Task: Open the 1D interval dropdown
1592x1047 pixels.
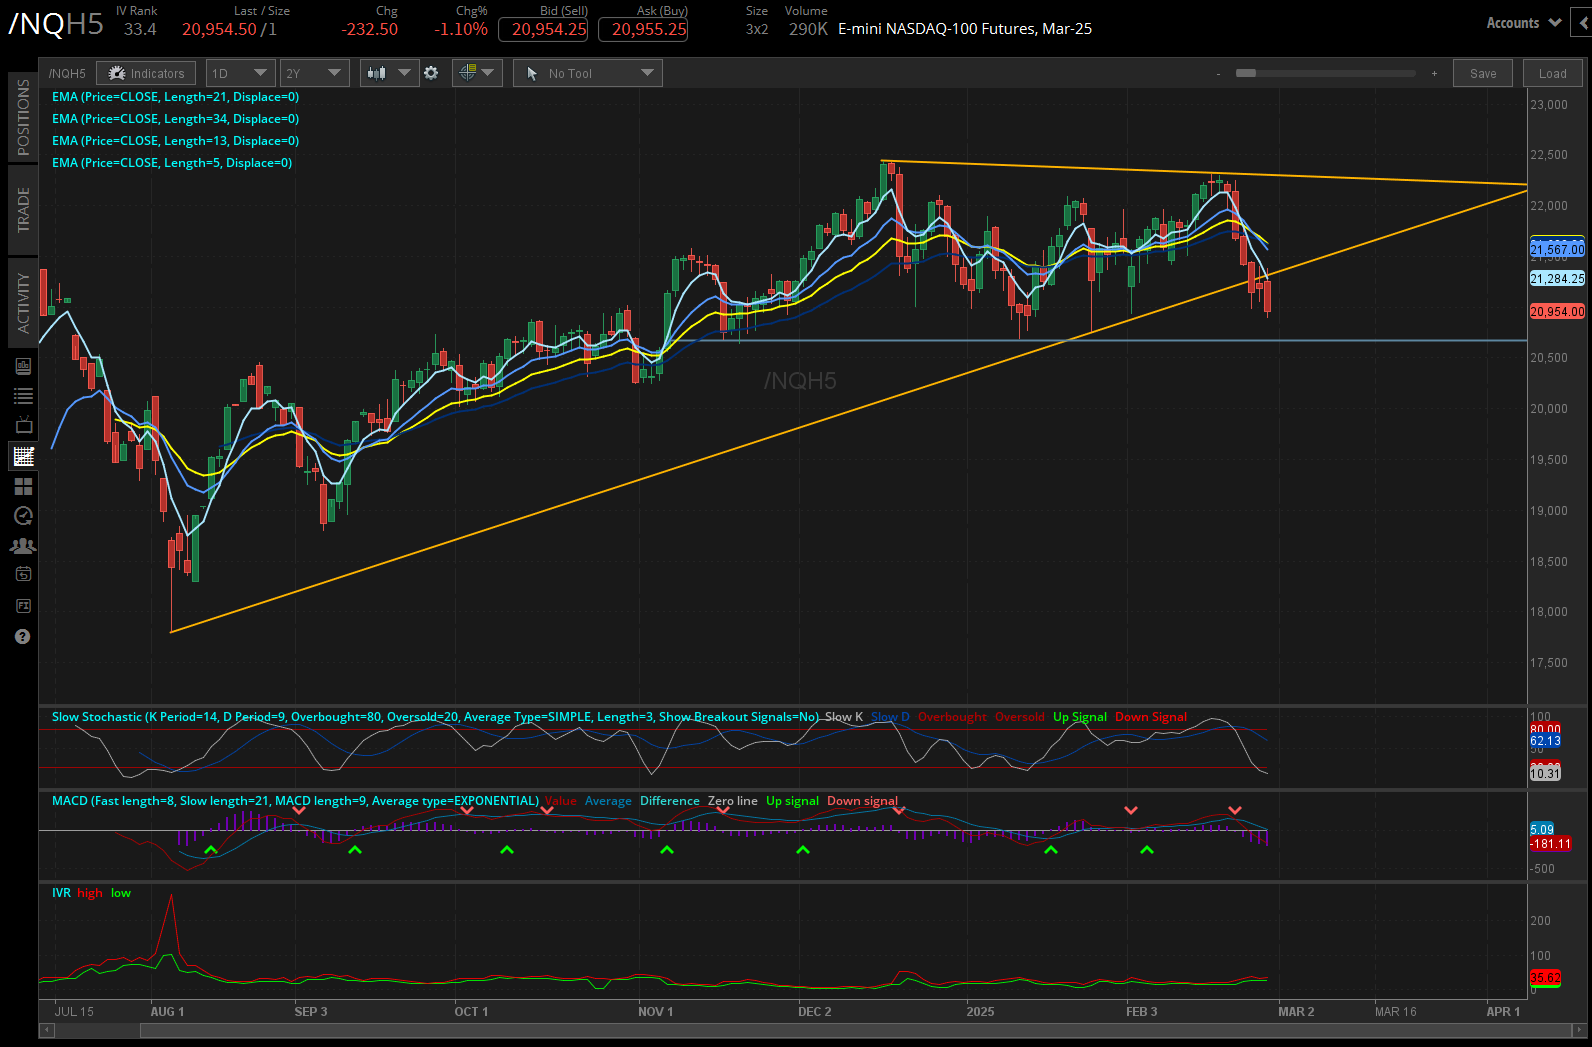Action: [240, 73]
